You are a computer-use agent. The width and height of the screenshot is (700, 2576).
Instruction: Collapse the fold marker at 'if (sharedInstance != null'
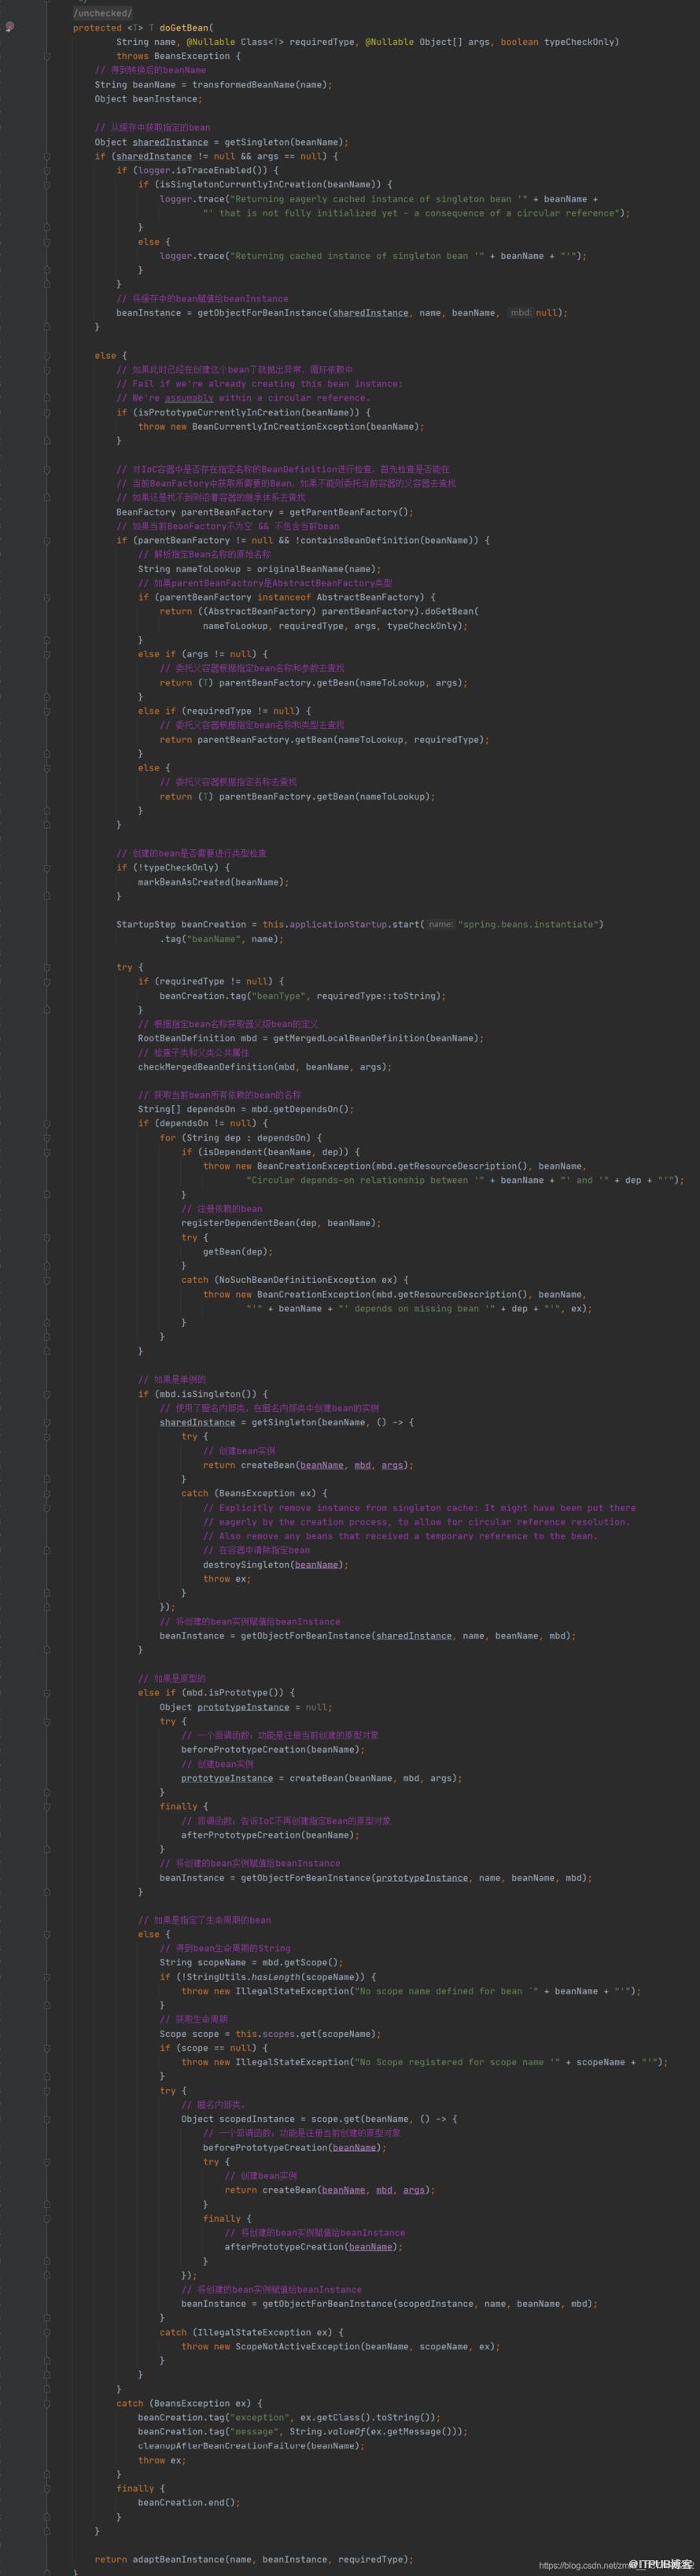click(46, 156)
